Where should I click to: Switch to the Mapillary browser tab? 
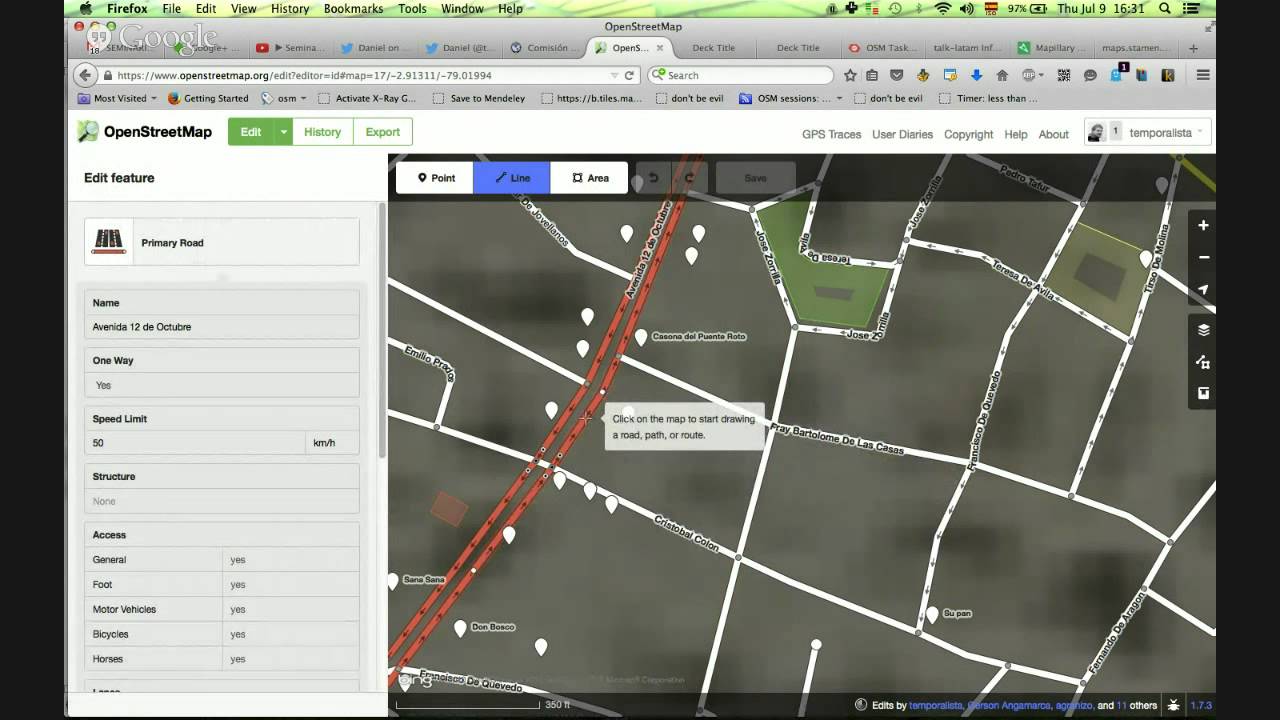click(1050, 47)
